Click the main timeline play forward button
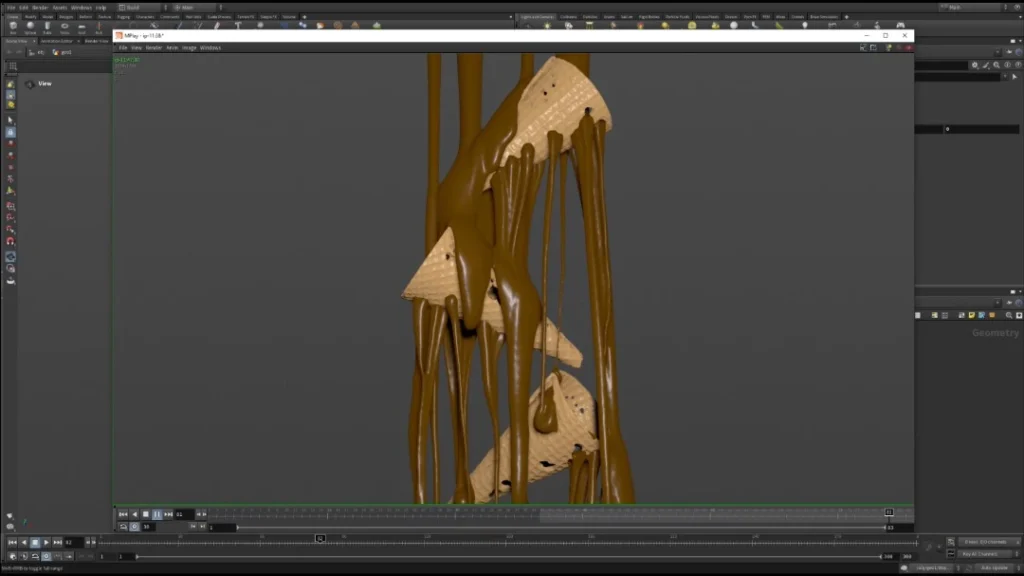The width and height of the screenshot is (1024, 576). [46, 543]
